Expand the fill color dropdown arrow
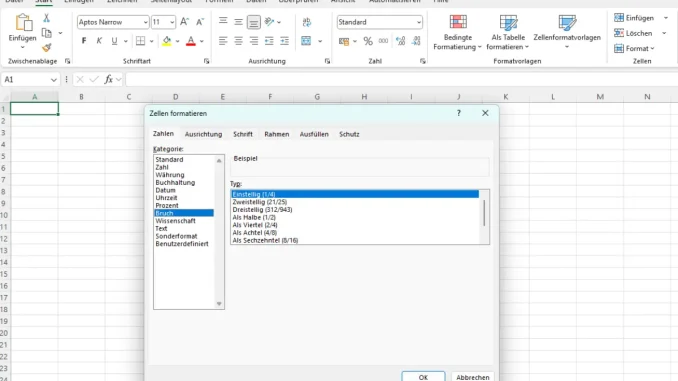The image size is (678, 381). tap(177, 42)
